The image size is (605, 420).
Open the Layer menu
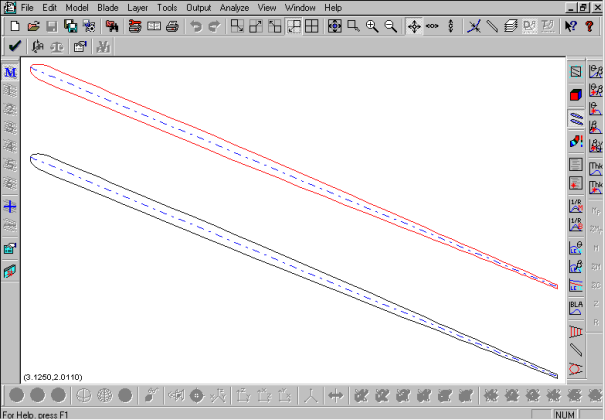137,8
